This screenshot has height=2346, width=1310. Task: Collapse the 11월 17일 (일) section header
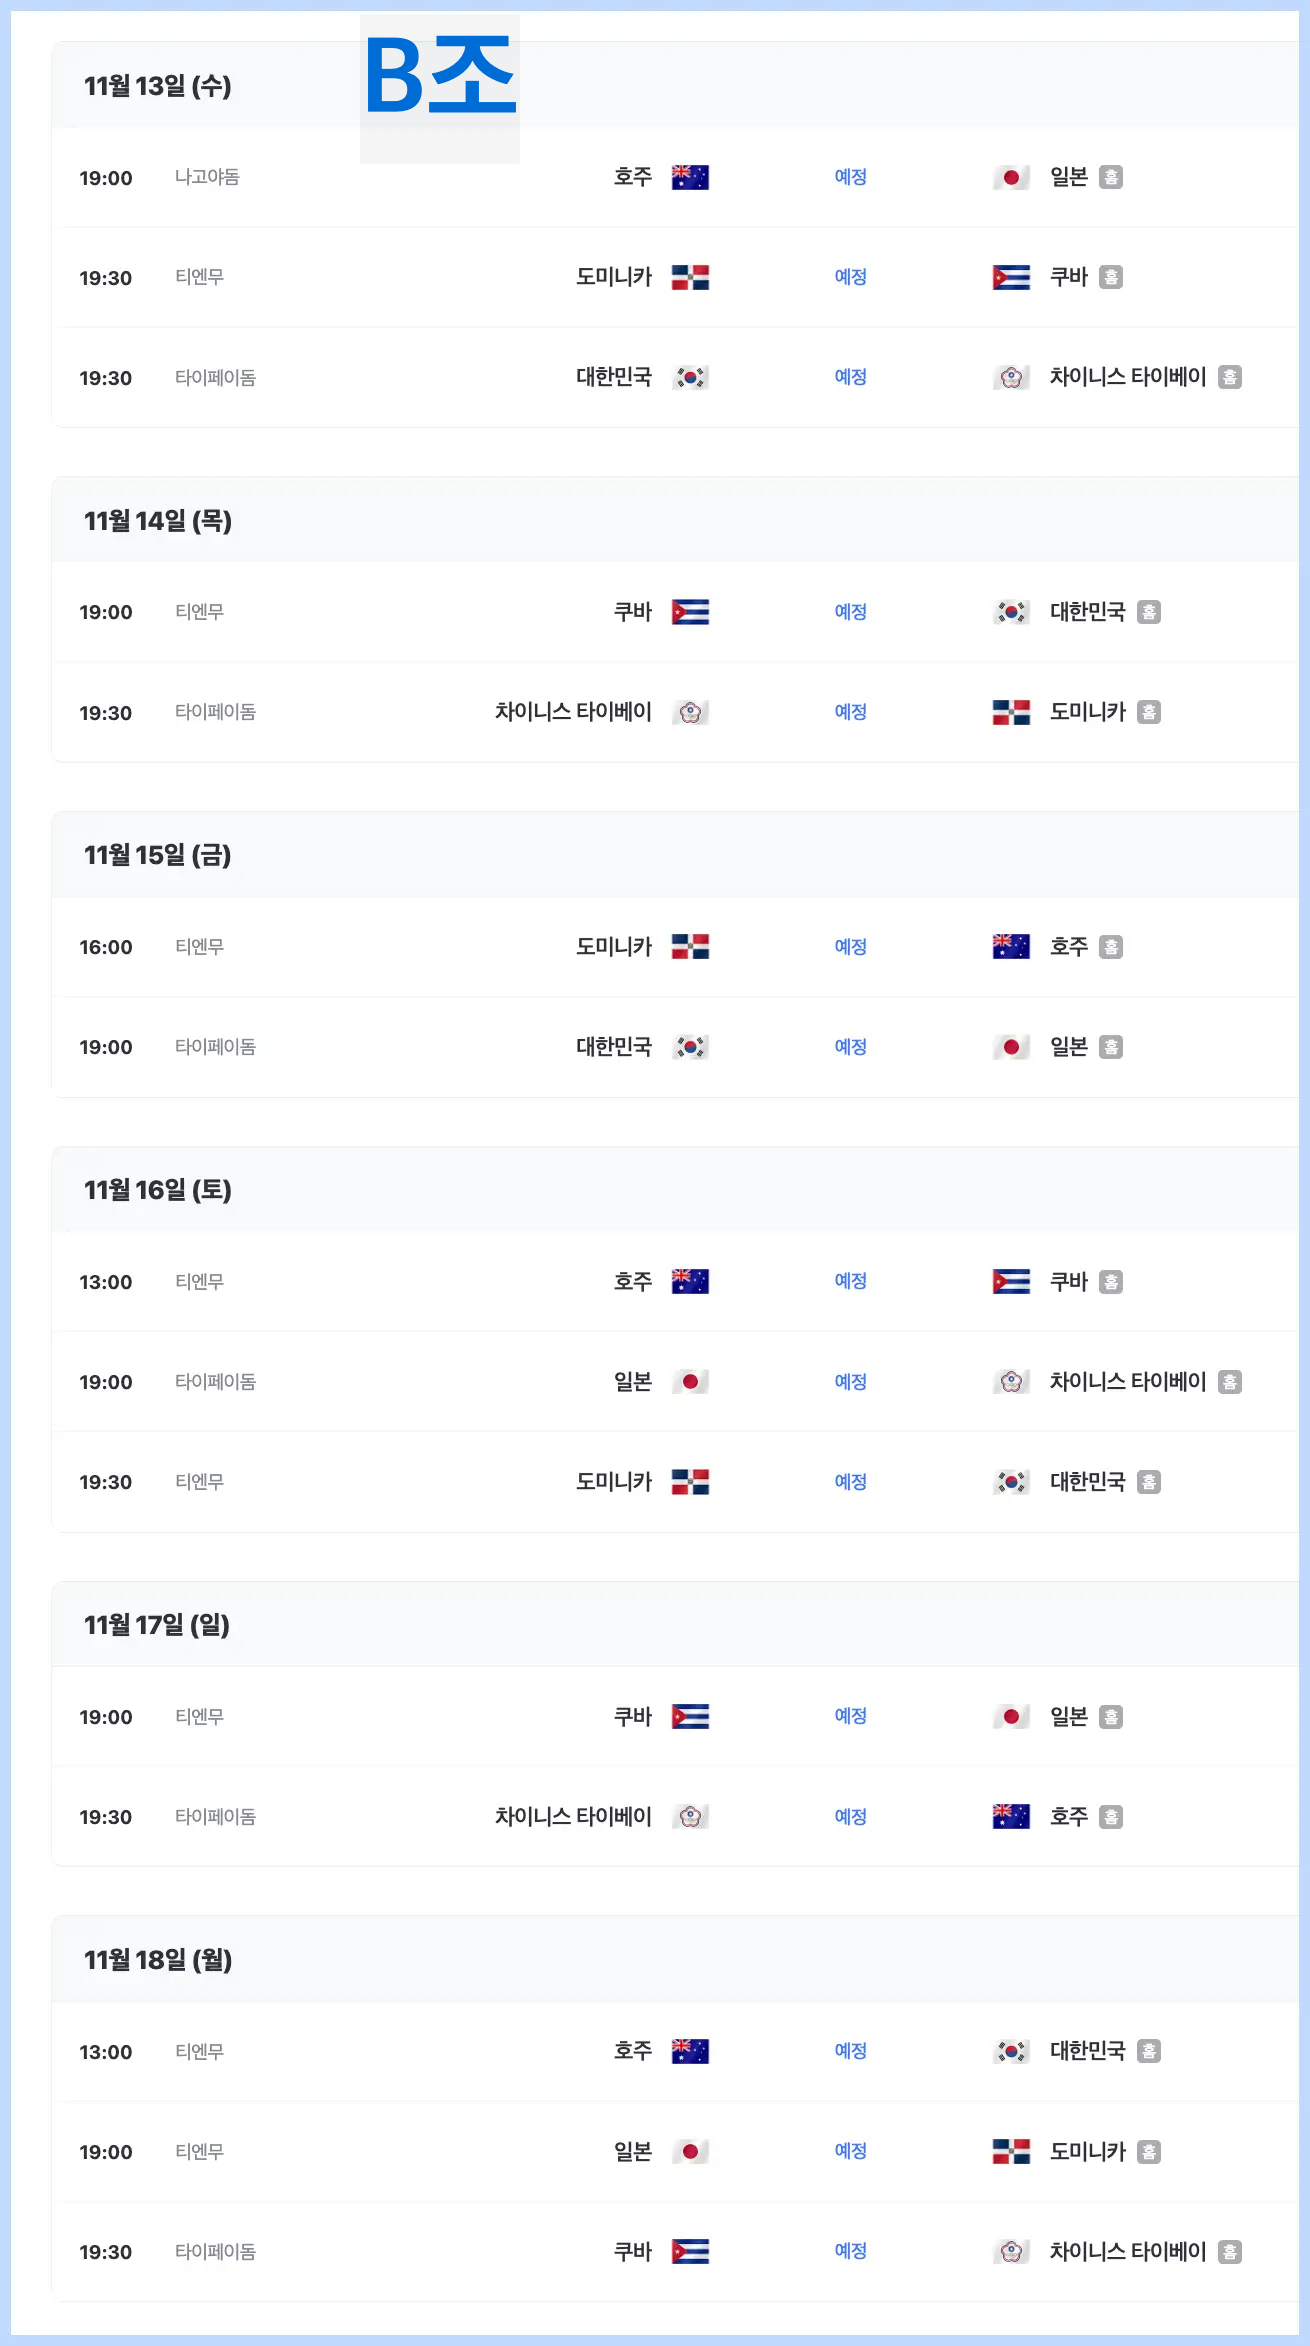(x=157, y=1626)
